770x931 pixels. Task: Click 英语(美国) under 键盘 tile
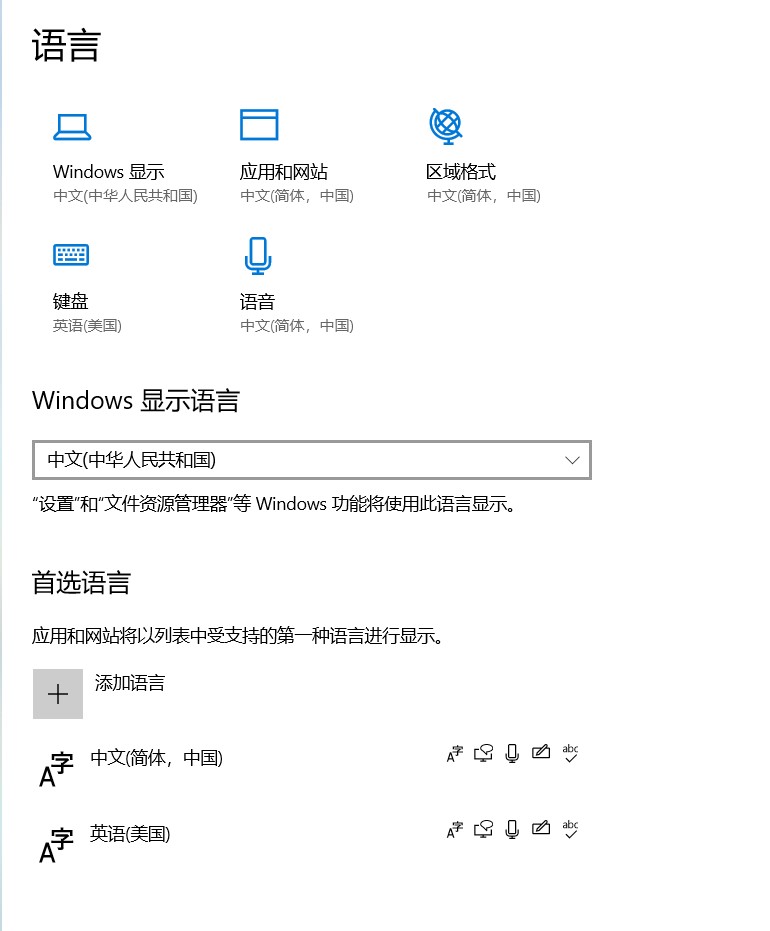[x=87, y=325]
